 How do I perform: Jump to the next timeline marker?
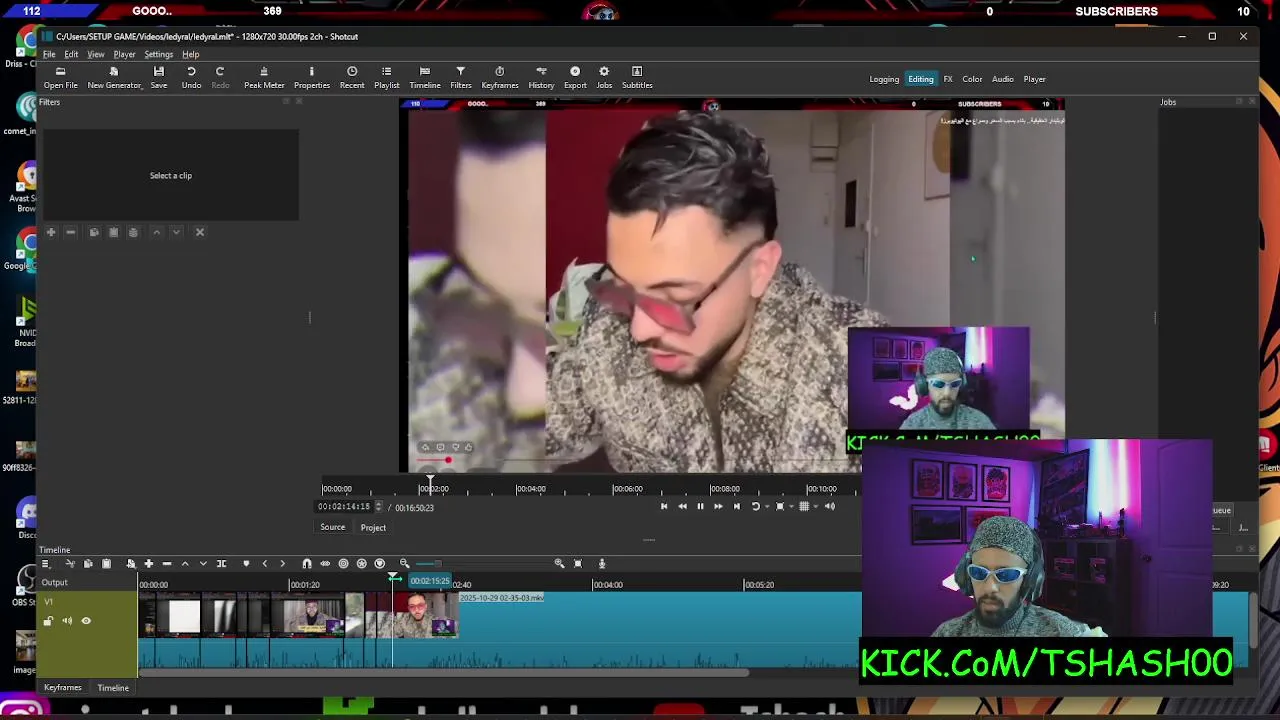pos(282,564)
